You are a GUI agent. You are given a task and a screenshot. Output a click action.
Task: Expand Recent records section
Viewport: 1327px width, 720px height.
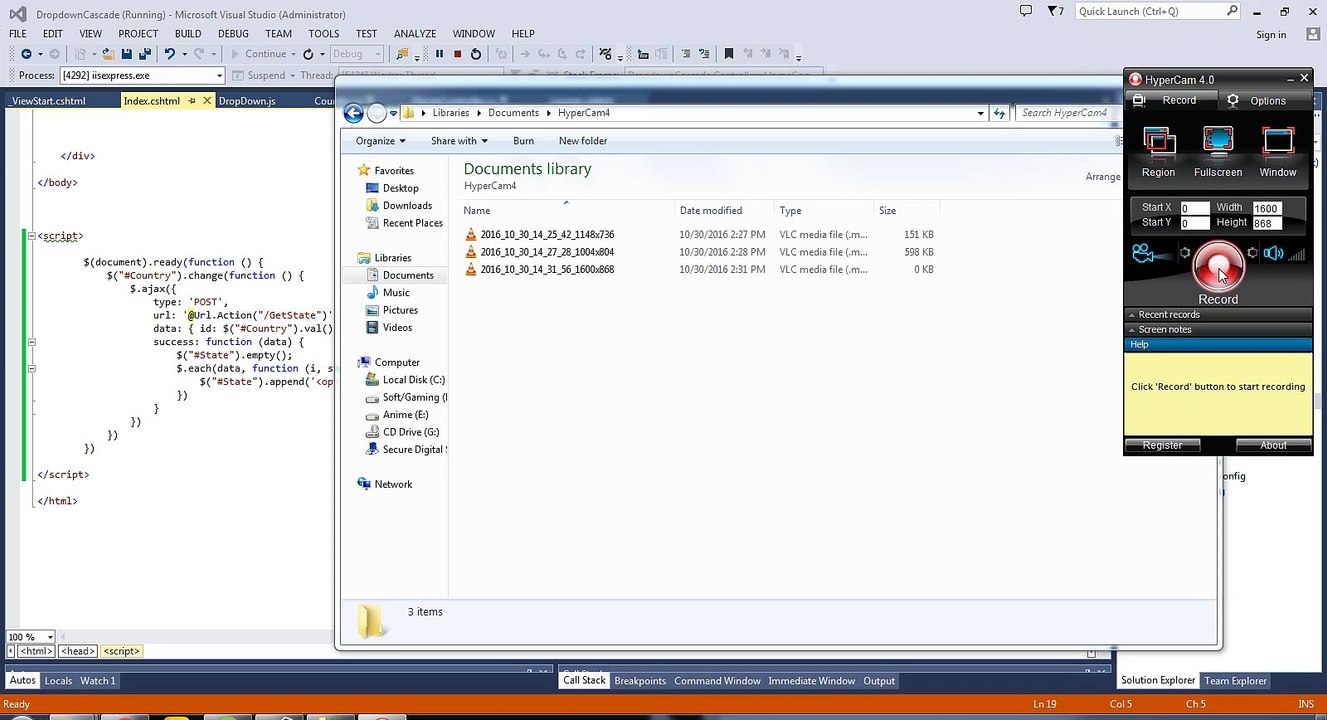[x=1218, y=314]
